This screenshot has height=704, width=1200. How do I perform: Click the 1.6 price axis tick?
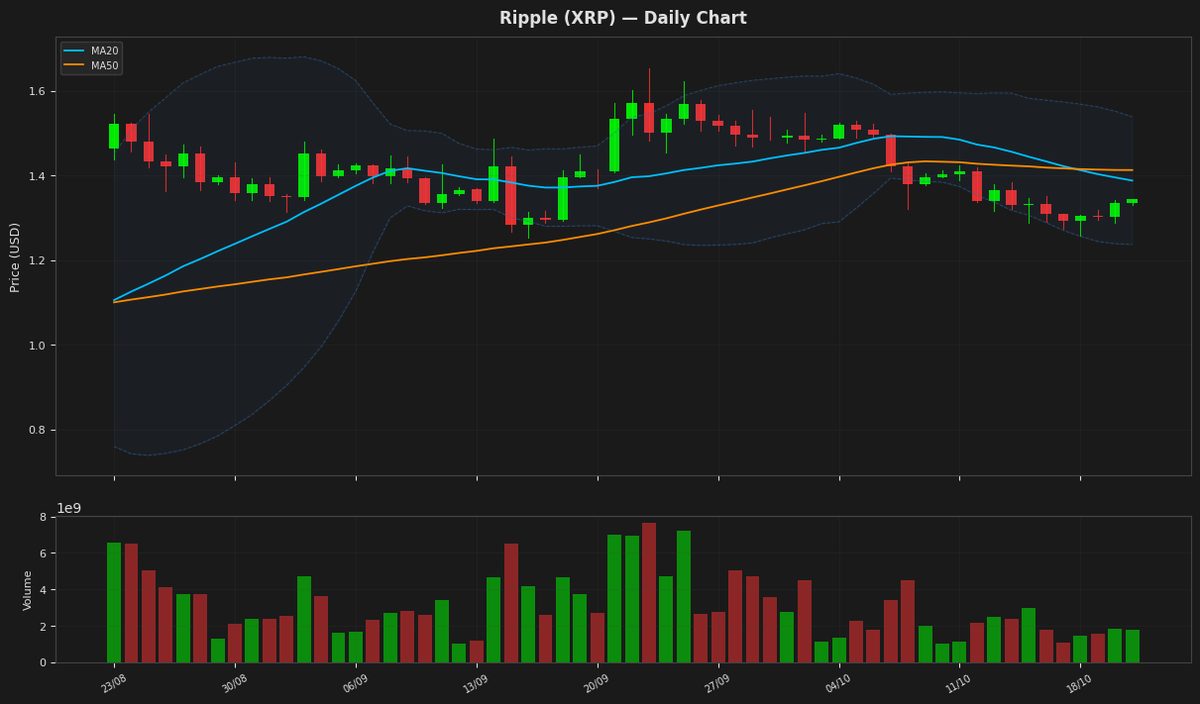pos(37,91)
